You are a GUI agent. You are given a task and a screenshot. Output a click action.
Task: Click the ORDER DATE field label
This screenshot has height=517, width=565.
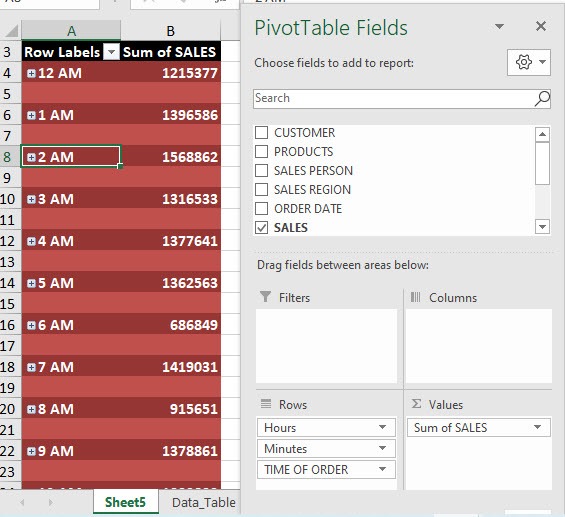pos(308,209)
